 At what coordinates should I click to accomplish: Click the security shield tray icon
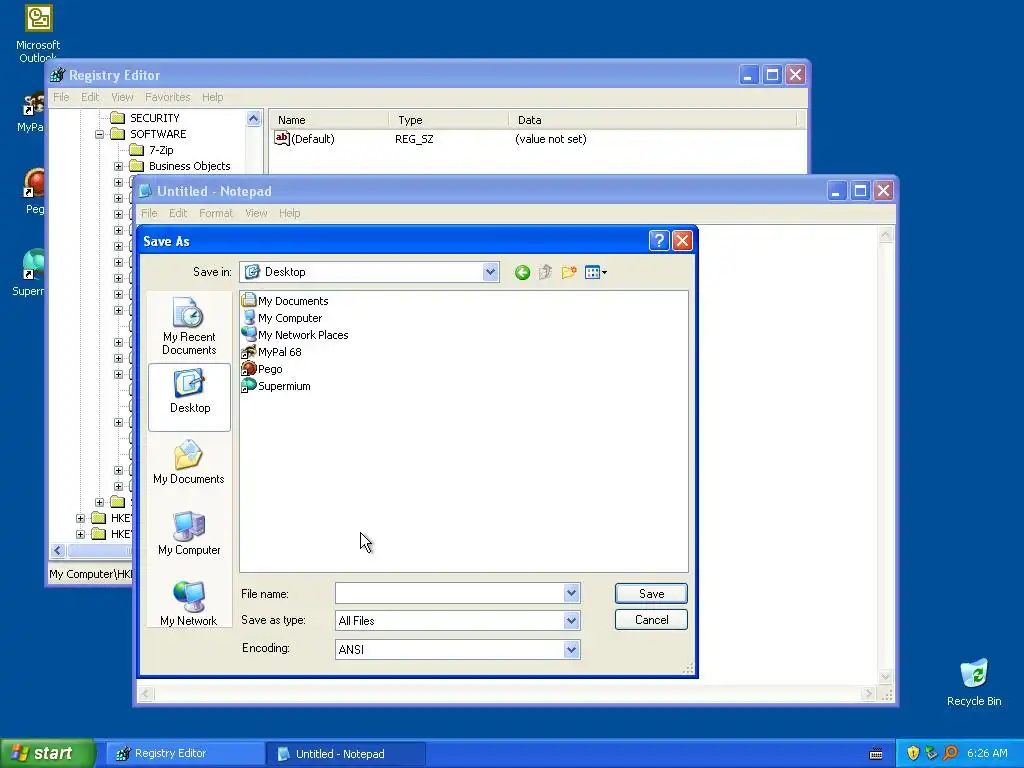(x=913, y=754)
